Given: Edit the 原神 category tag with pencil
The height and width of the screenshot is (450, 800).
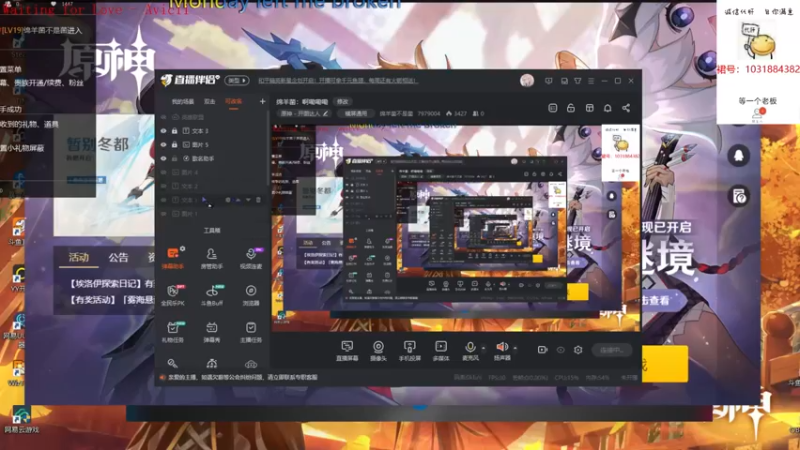Looking at the screenshot, I should pyautogui.click(x=325, y=113).
